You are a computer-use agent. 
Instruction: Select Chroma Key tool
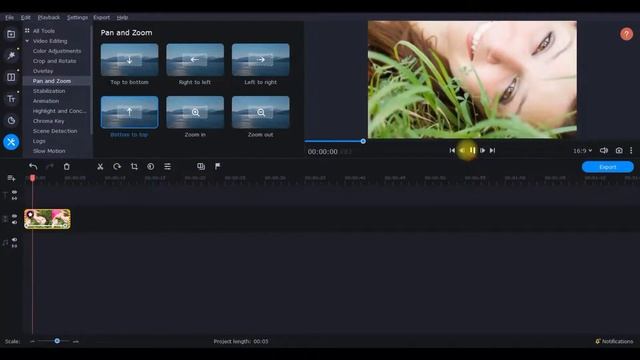click(49, 121)
